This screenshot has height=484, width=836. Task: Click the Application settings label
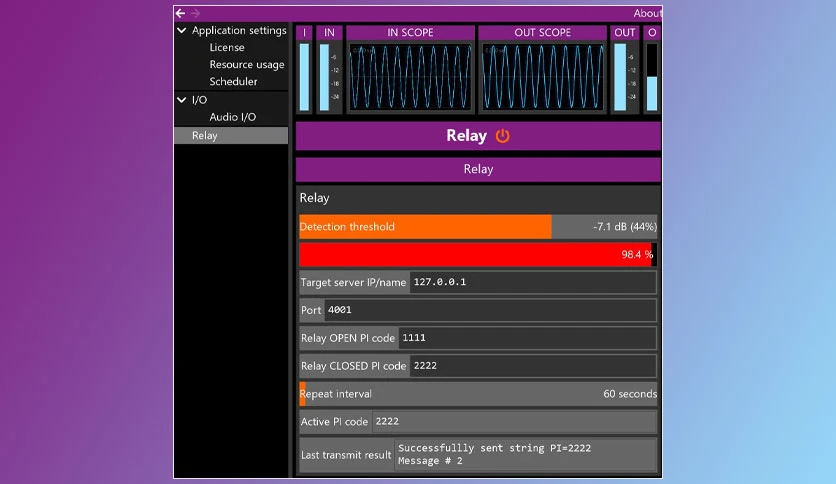pyautogui.click(x=239, y=30)
